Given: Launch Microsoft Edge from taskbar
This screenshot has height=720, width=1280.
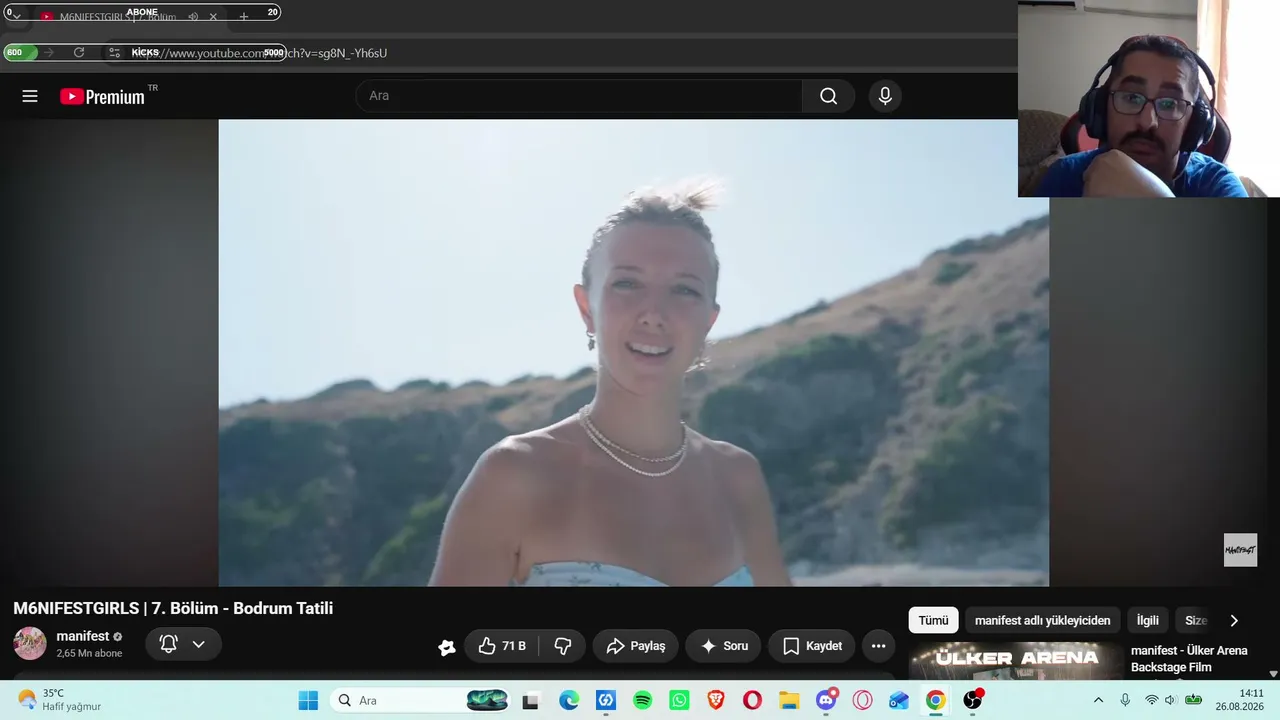Looking at the screenshot, I should coord(568,700).
